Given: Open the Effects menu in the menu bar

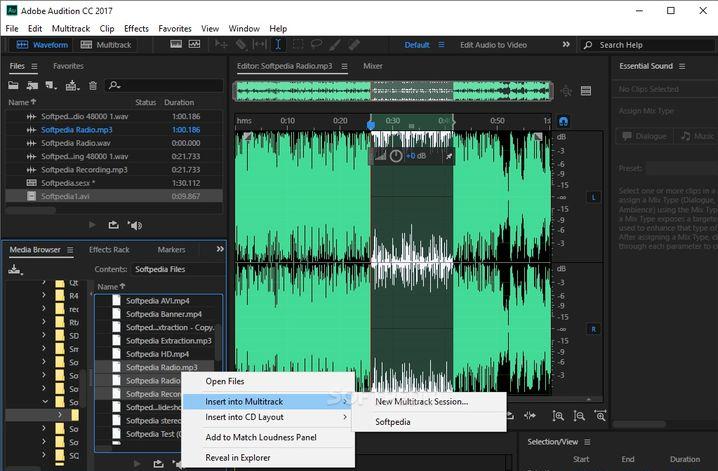Looking at the screenshot, I should (136, 29).
